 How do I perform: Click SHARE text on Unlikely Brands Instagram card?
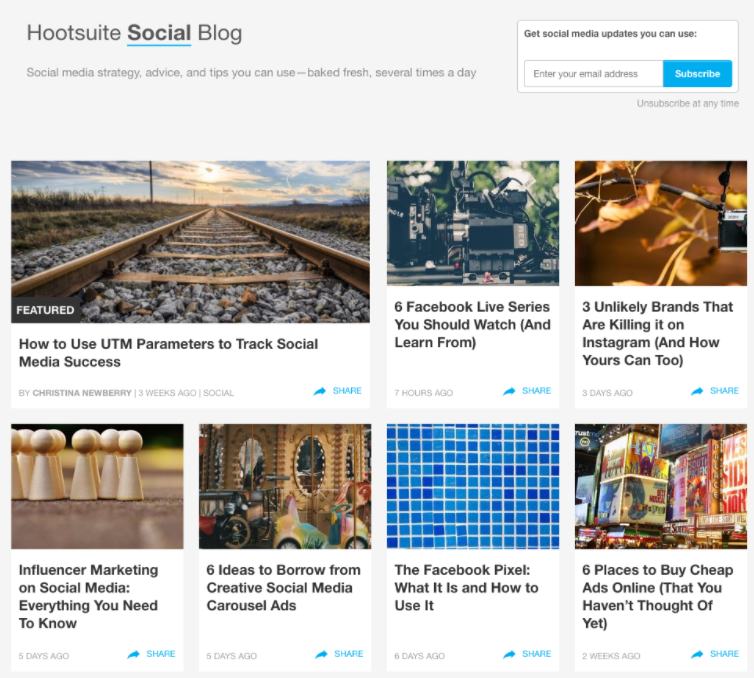coord(725,390)
